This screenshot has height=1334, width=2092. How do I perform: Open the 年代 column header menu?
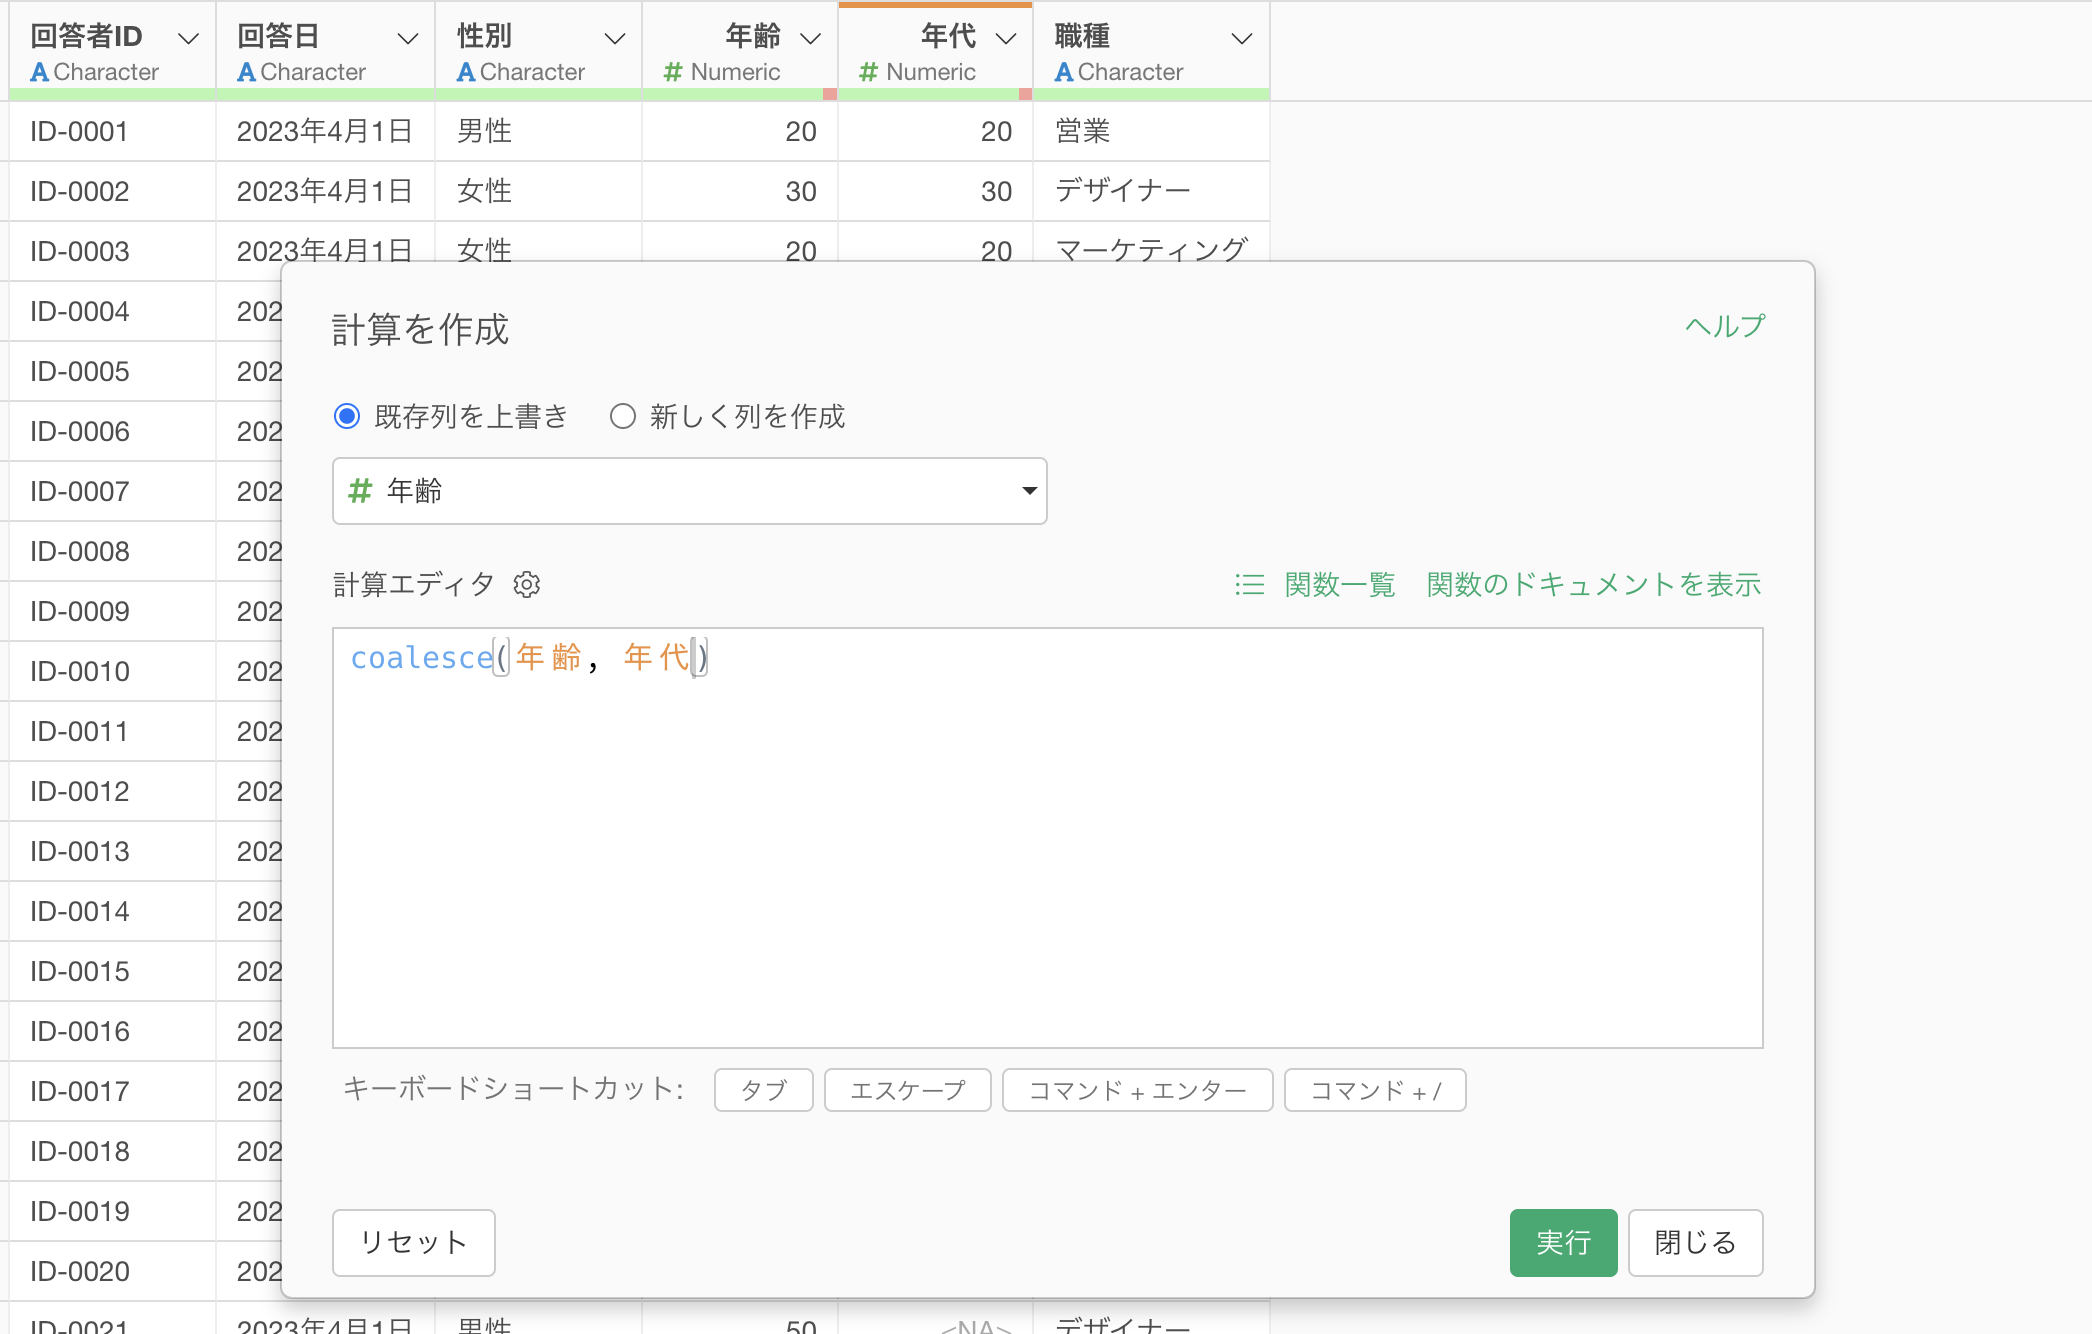[x=1005, y=38]
